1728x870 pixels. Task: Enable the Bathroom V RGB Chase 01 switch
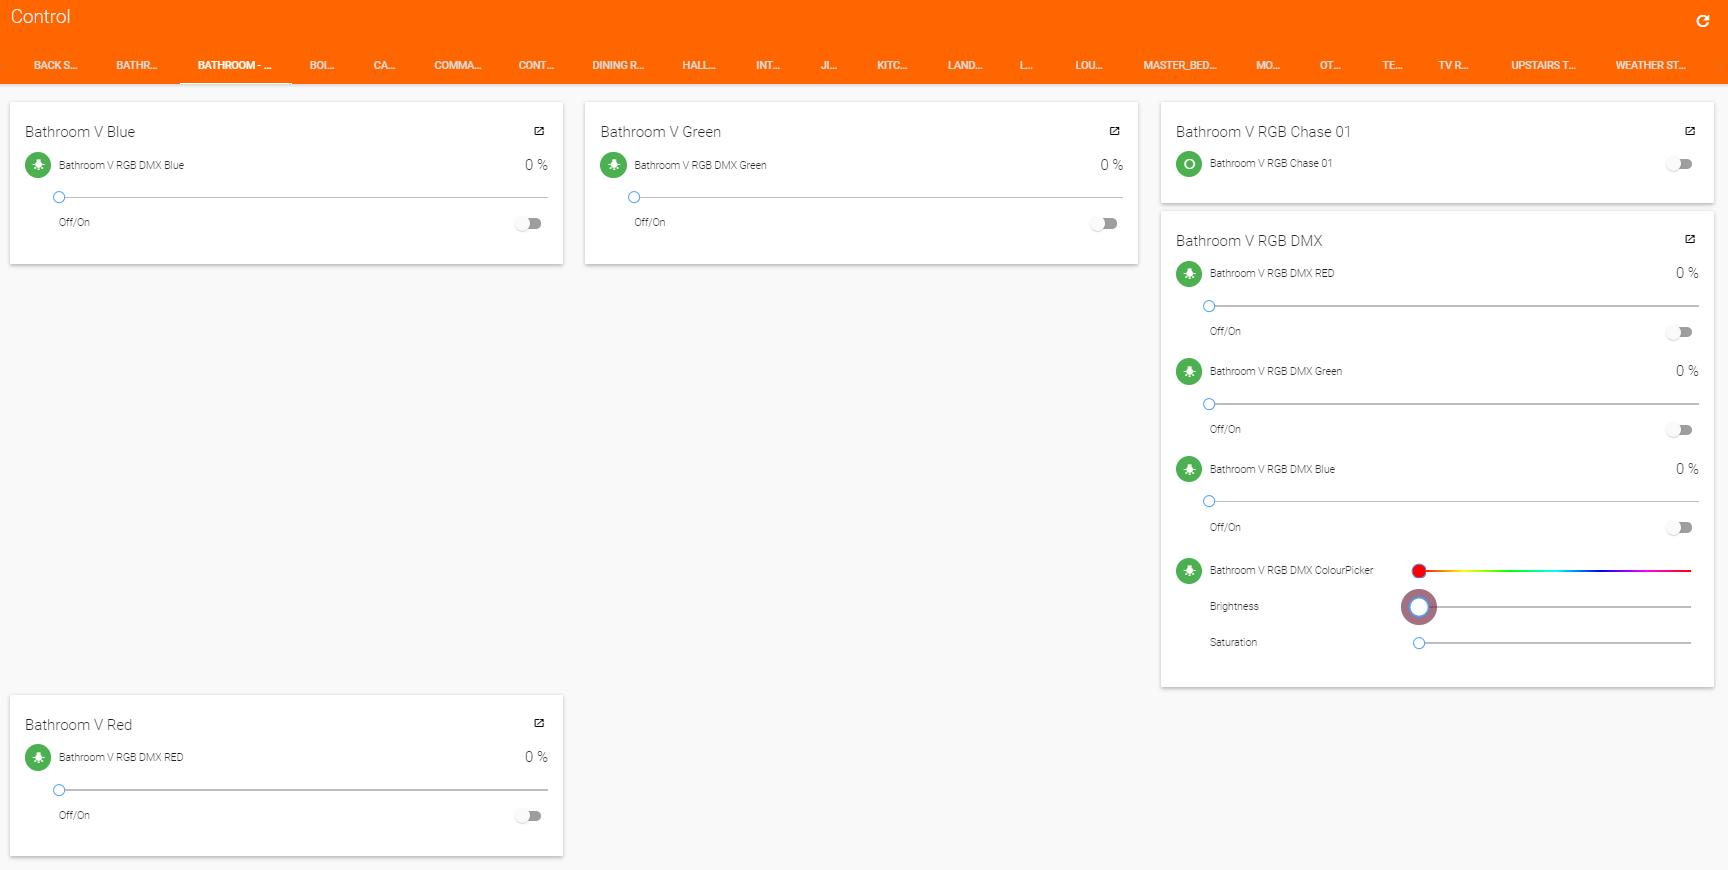click(1679, 164)
